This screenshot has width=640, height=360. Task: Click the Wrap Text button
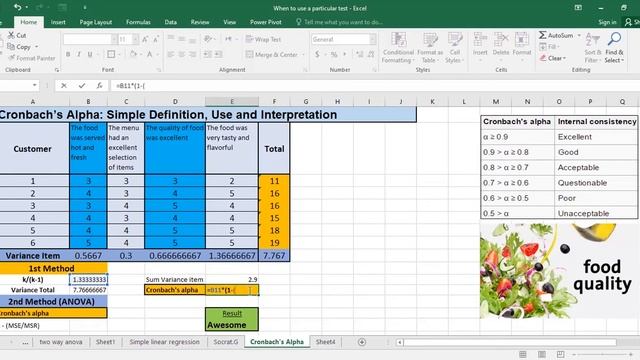point(263,40)
